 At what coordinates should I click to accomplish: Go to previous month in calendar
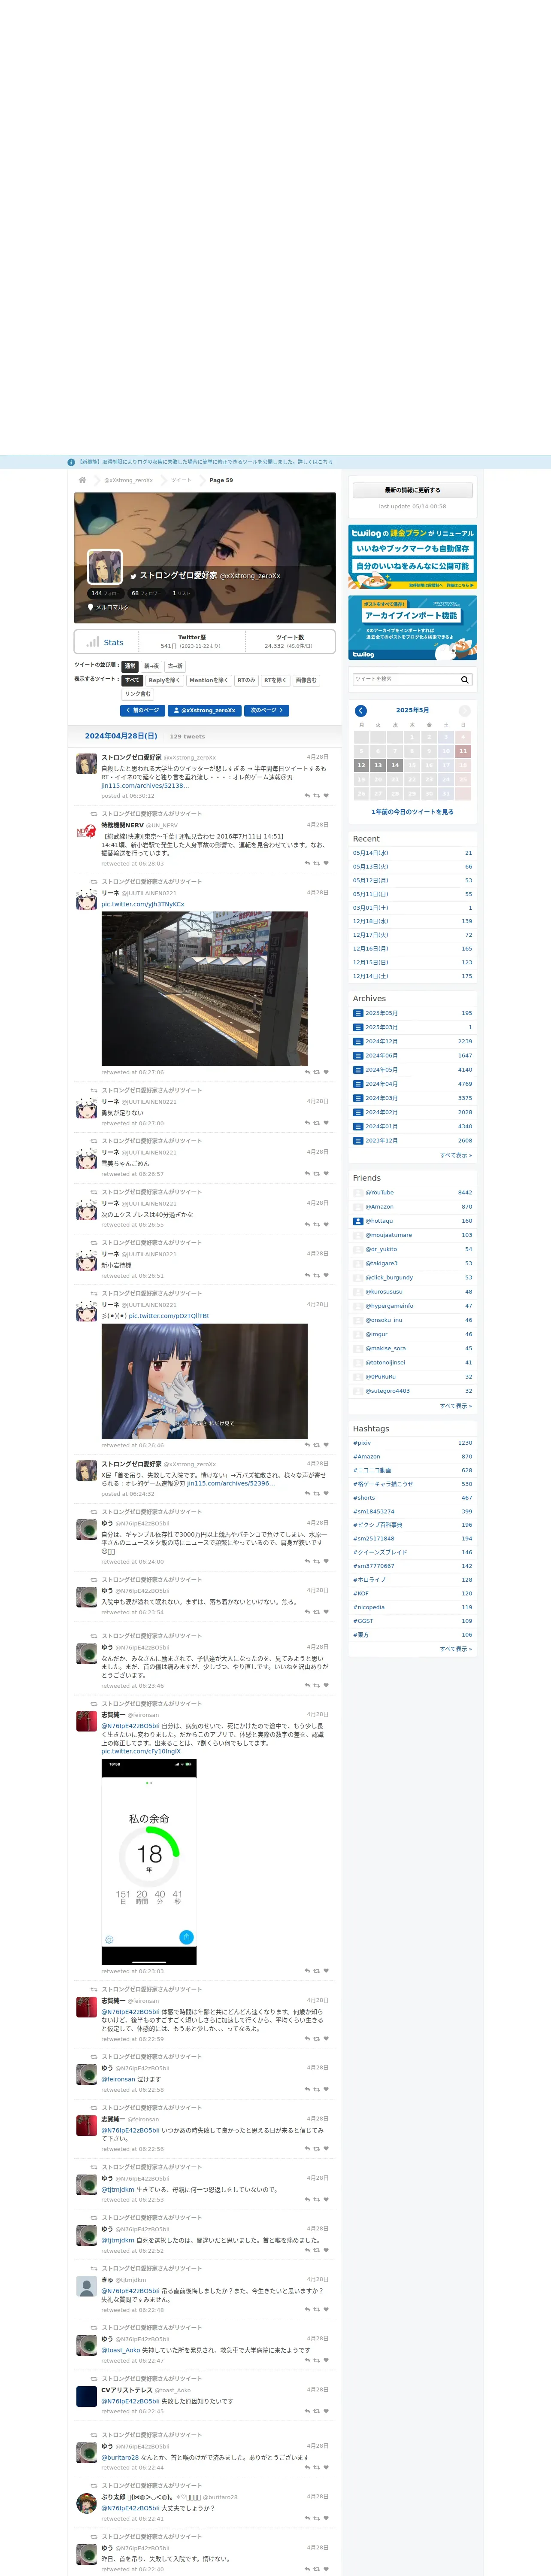pos(361,710)
